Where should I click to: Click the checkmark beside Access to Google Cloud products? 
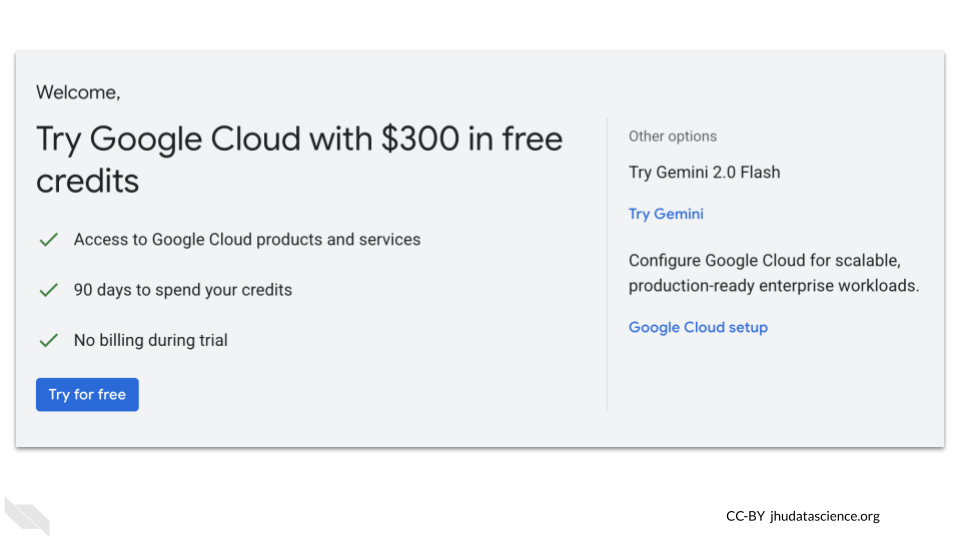48,239
